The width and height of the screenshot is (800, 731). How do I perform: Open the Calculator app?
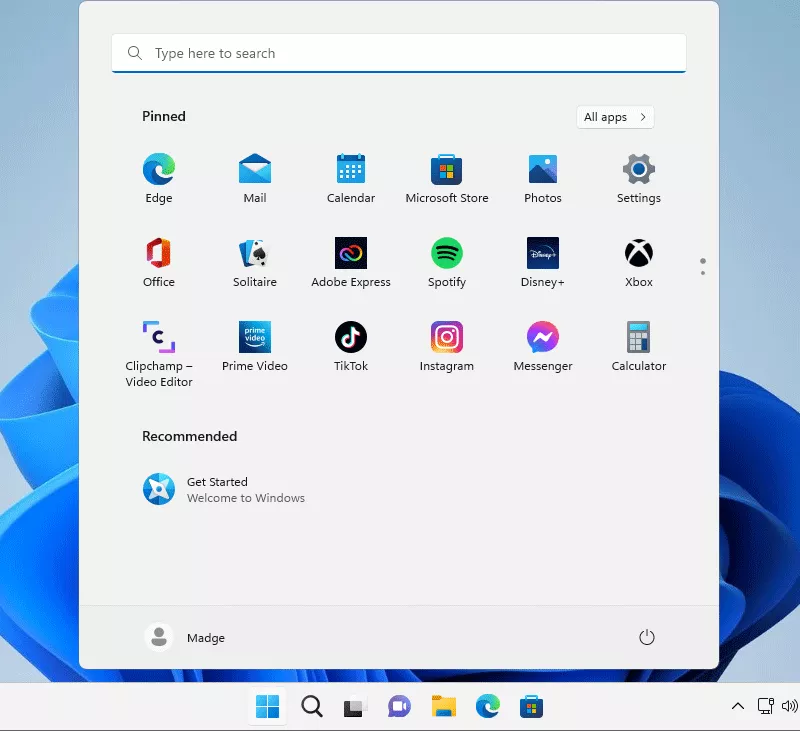638,337
